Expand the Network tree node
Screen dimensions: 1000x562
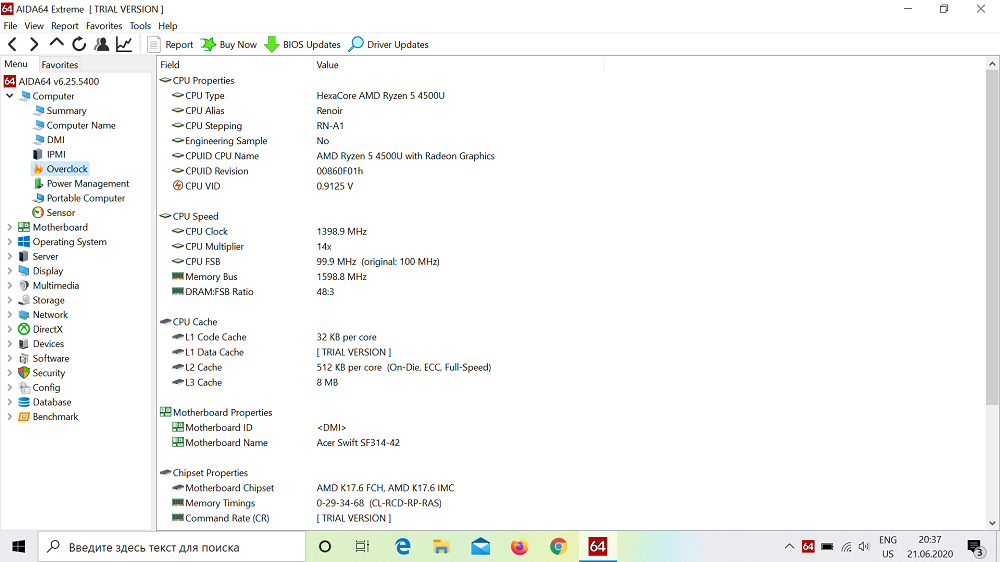click(x=10, y=314)
